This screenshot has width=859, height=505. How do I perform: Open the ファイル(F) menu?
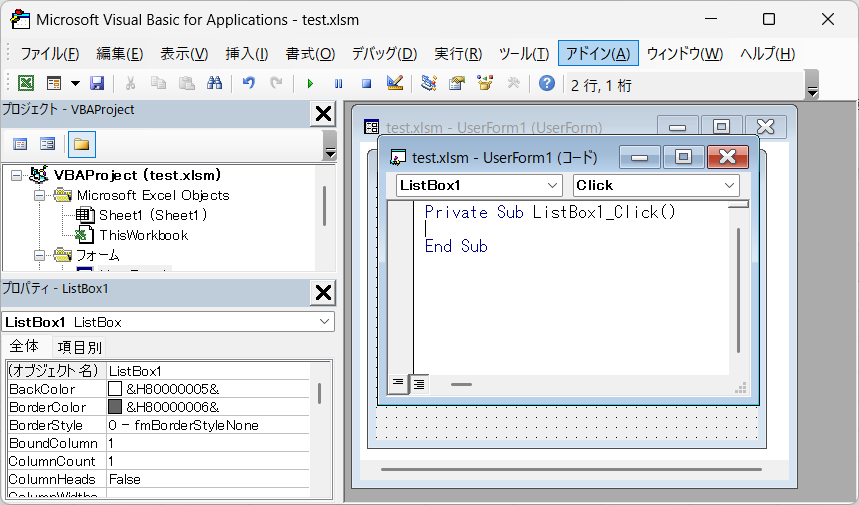pyautogui.click(x=50, y=54)
